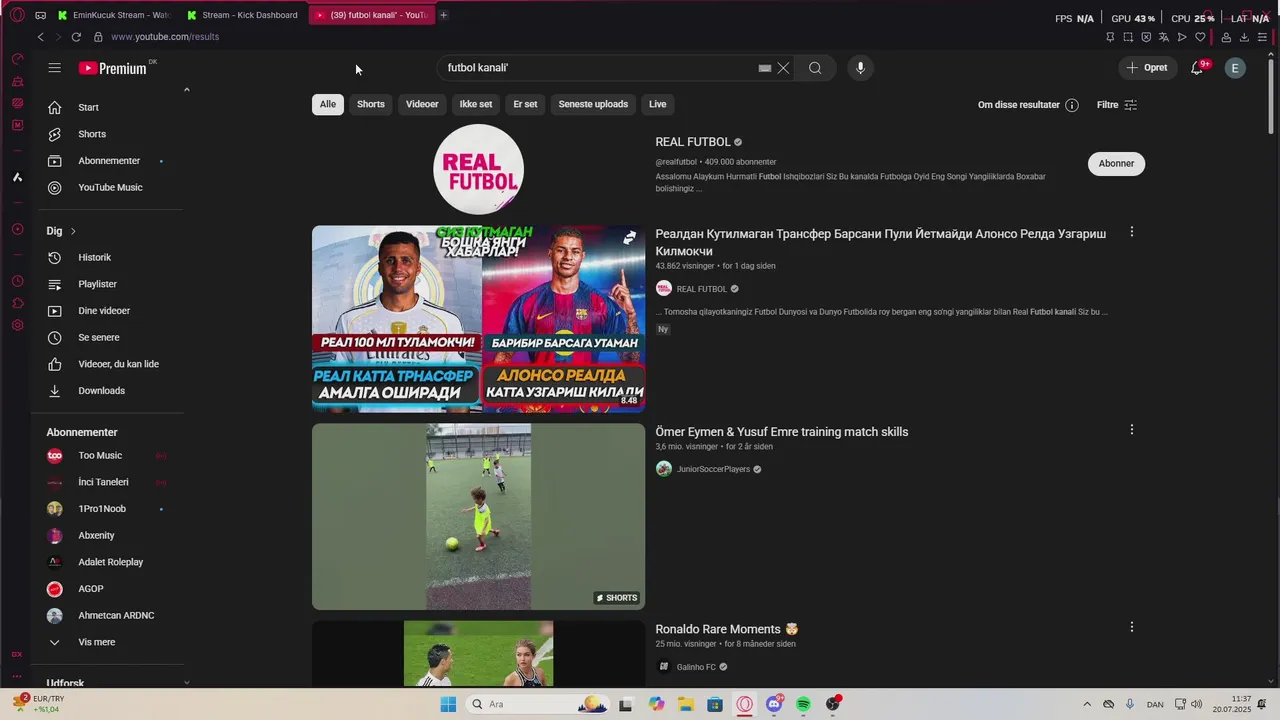The image size is (1280, 720).
Task: Open Galinho FC channel link
Action: pyautogui.click(x=696, y=667)
